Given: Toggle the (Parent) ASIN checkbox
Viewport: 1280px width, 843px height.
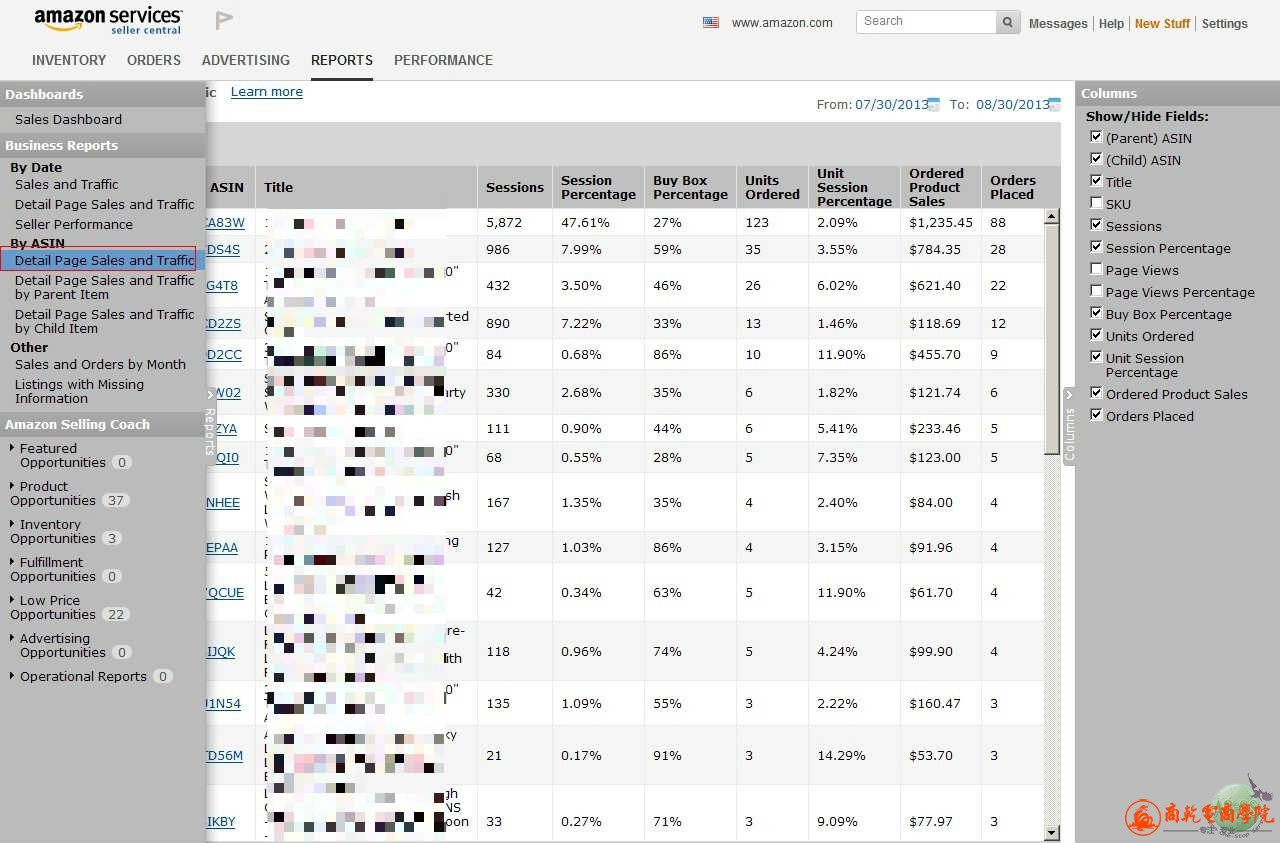Looking at the screenshot, I should pos(1096,137).
